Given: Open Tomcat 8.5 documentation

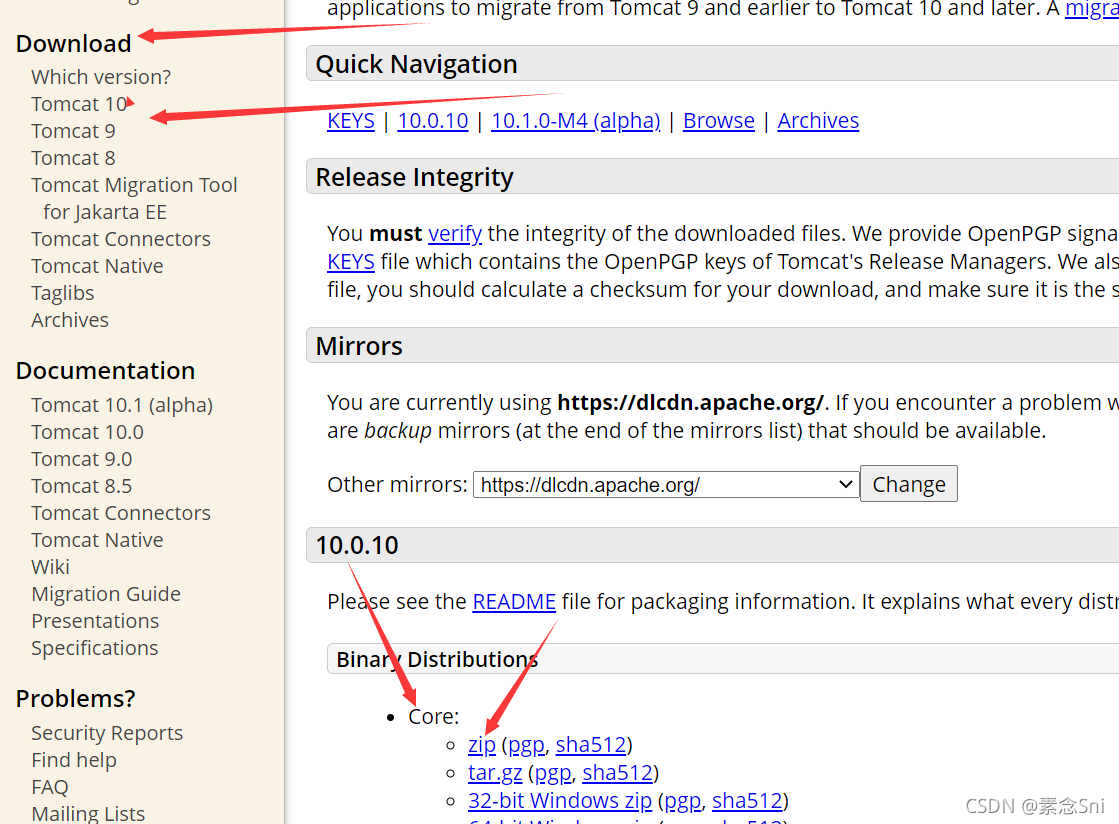Looking at the screenshot, I should pyautogui.click(x=81, y=487).
